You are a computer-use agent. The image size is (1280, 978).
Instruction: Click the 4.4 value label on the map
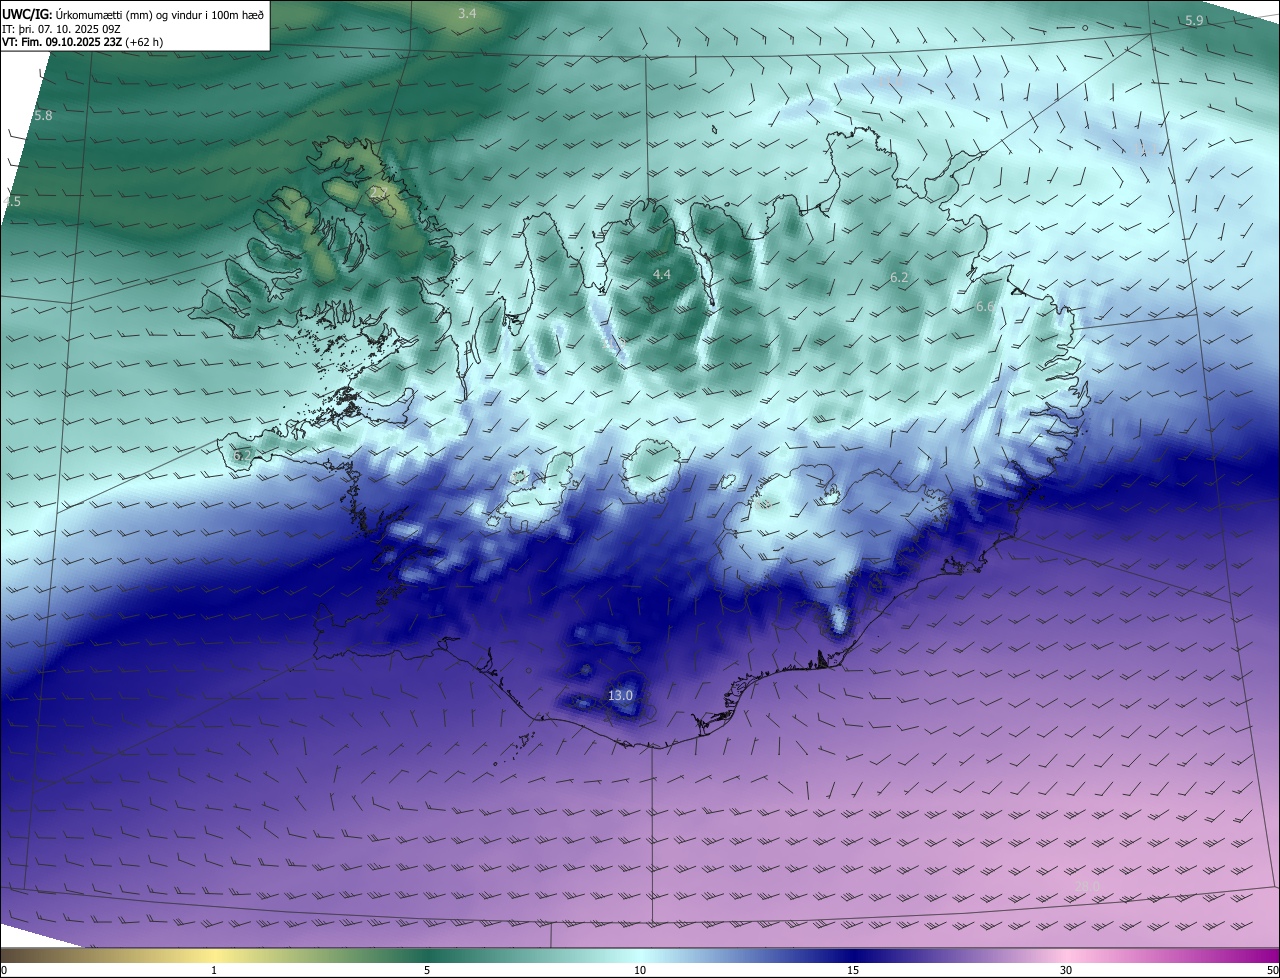[661, 275]
